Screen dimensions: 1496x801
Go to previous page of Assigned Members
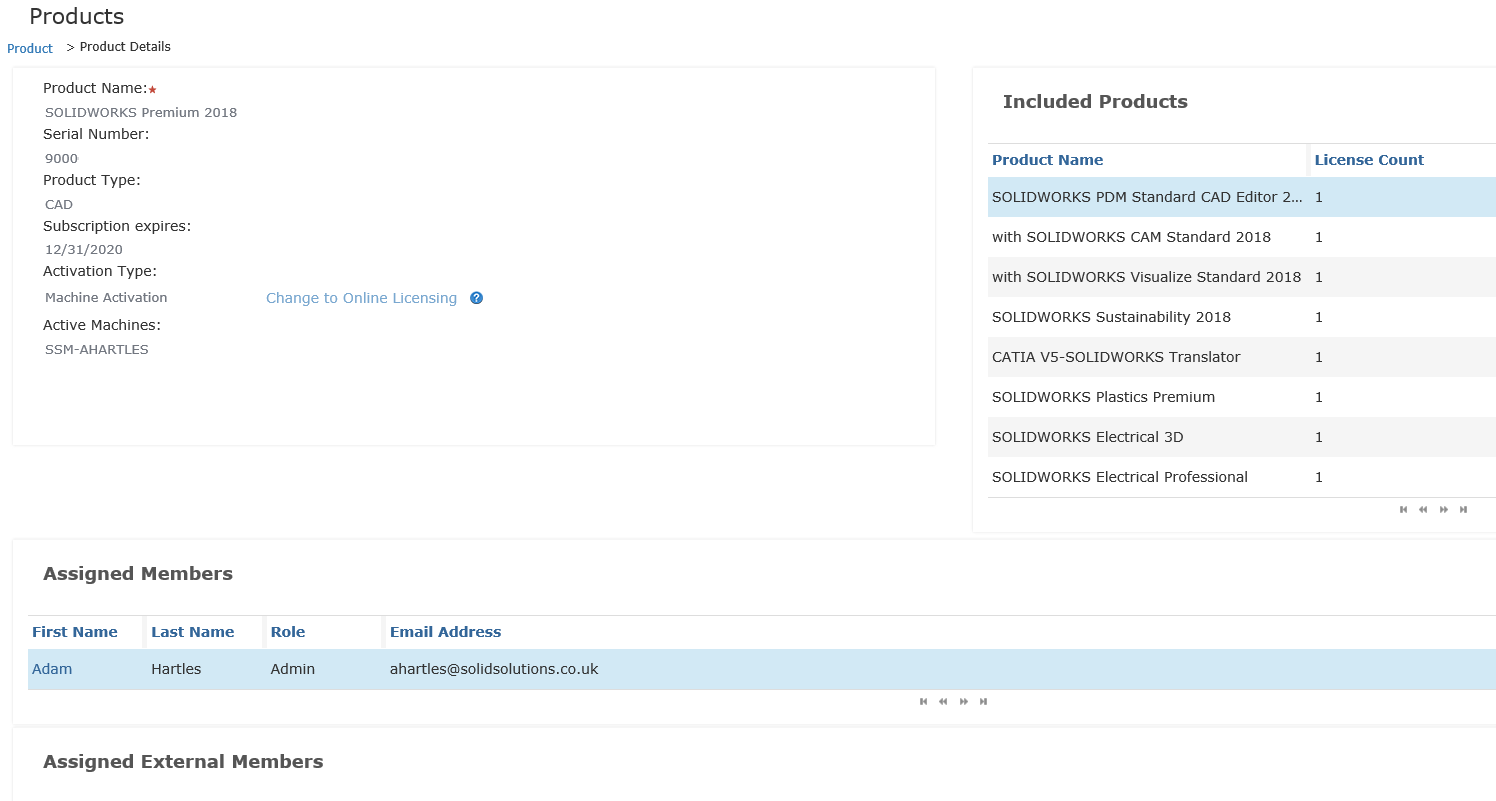pyautogui.click(x=943, y=702)
